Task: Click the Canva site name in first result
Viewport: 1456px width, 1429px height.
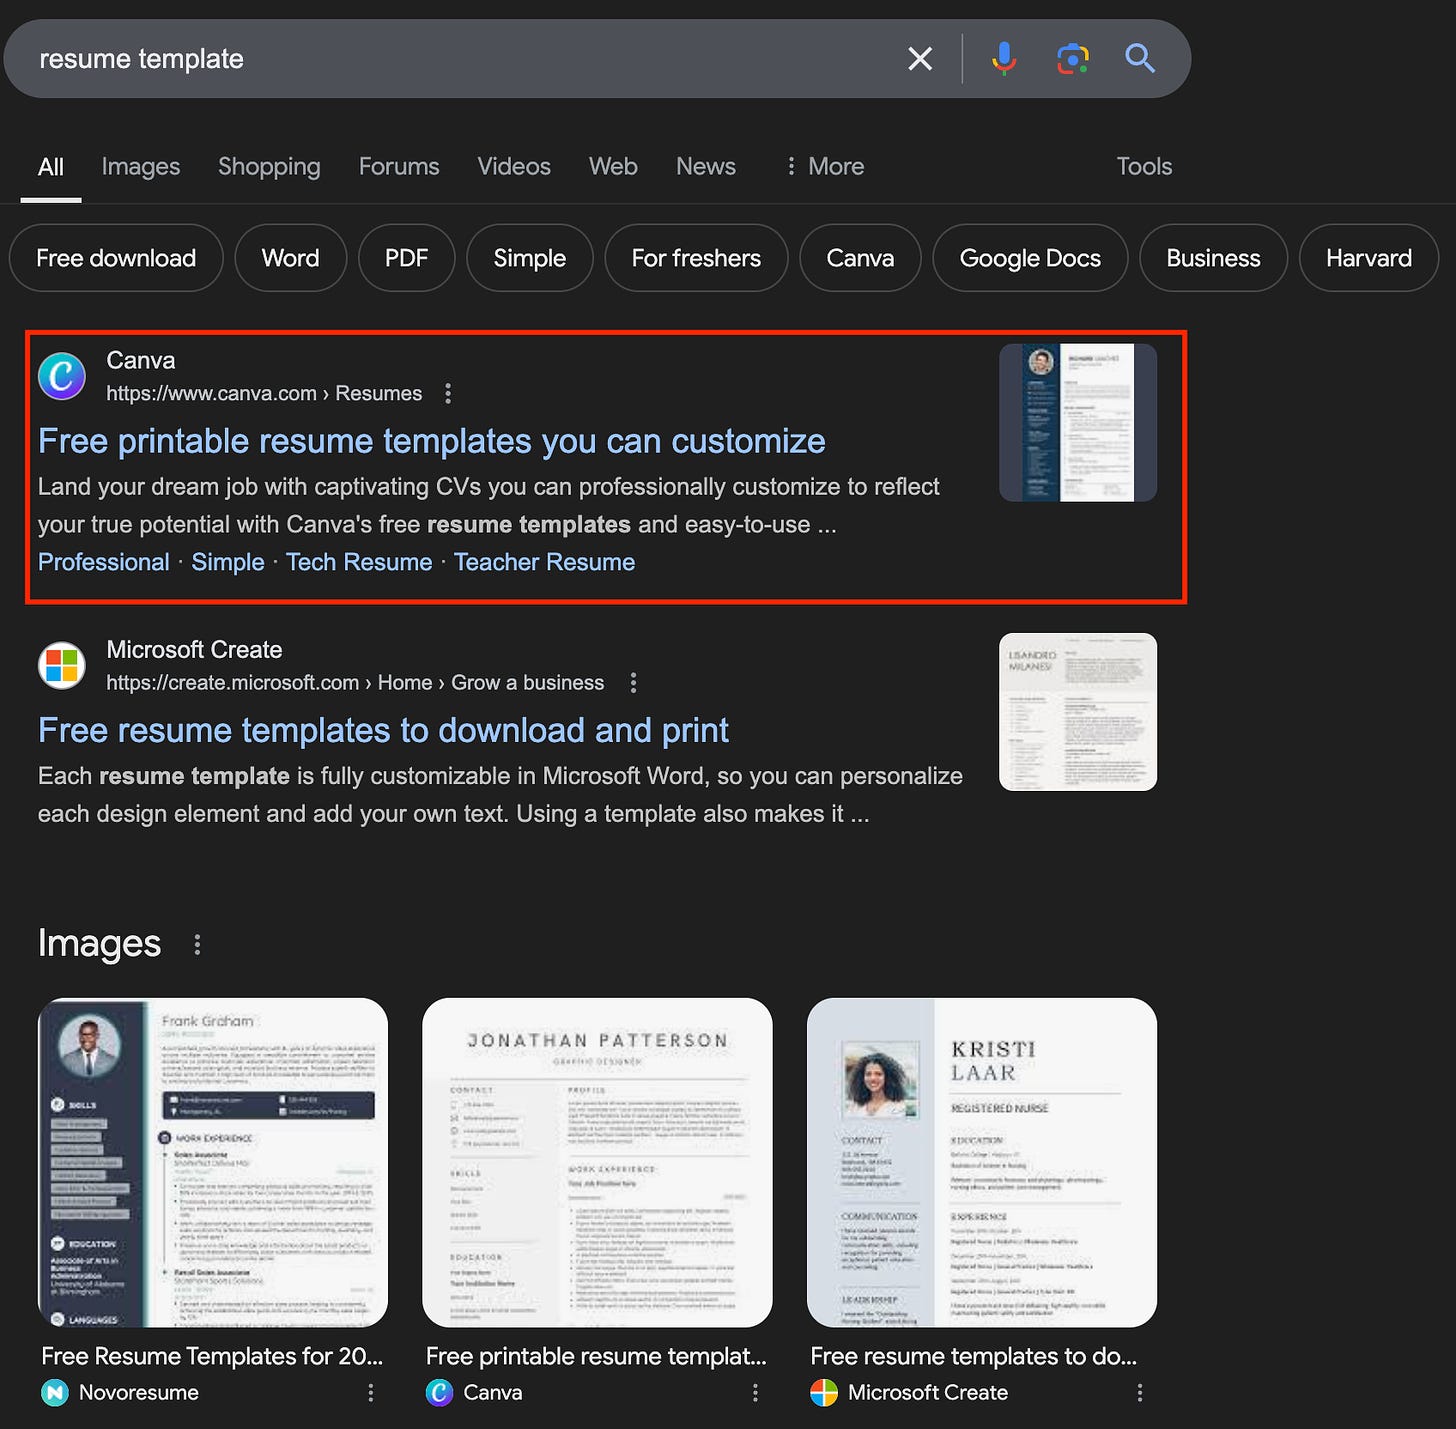Action: pyautogui.click(x=141, y=360)
